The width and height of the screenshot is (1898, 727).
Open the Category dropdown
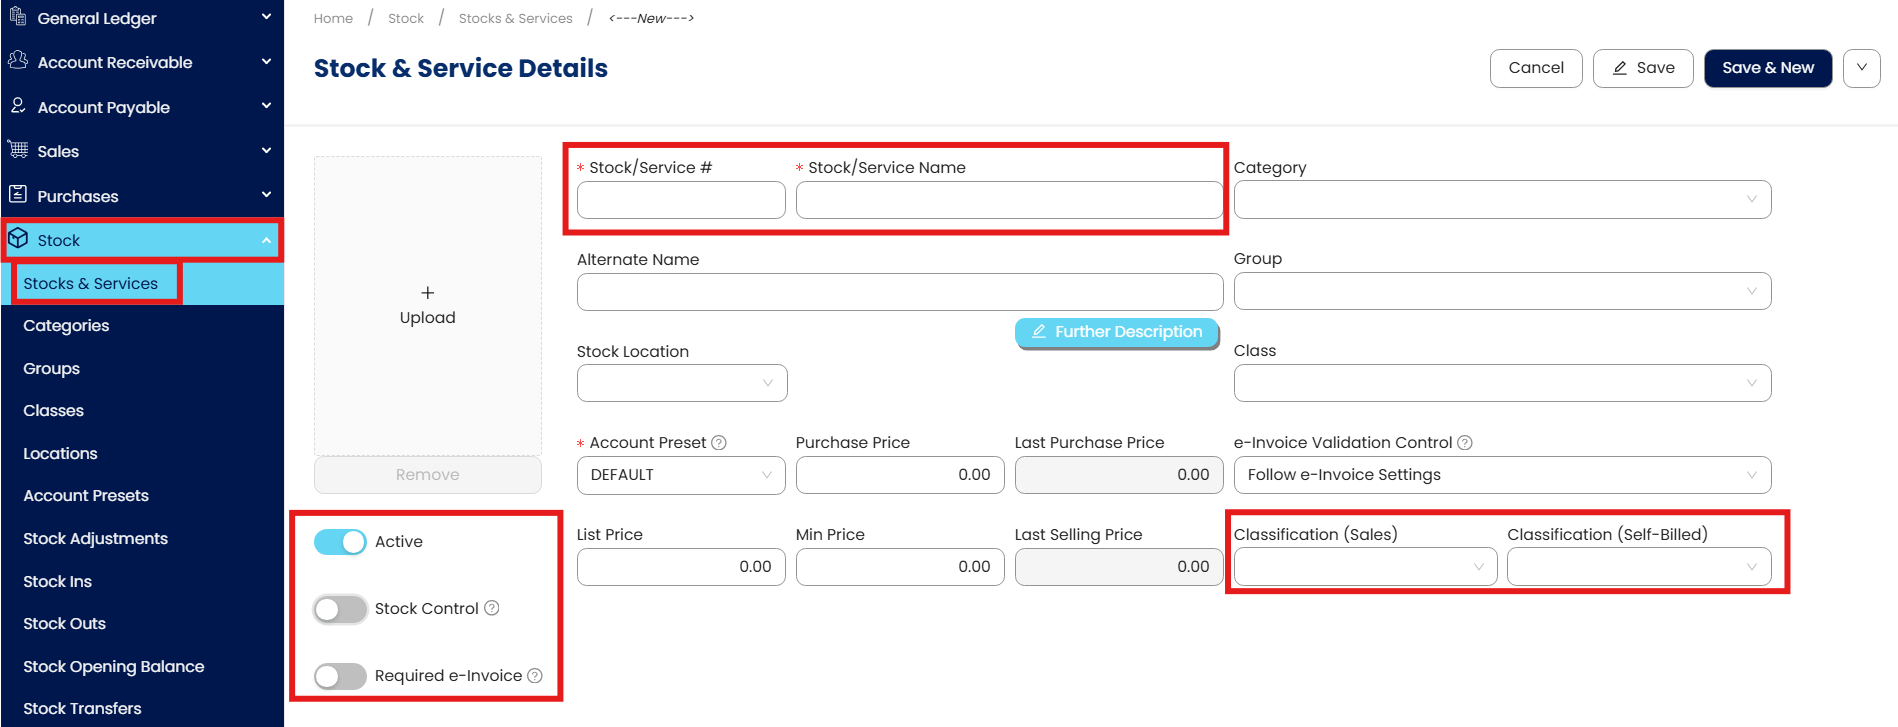tap(1501, 199)
